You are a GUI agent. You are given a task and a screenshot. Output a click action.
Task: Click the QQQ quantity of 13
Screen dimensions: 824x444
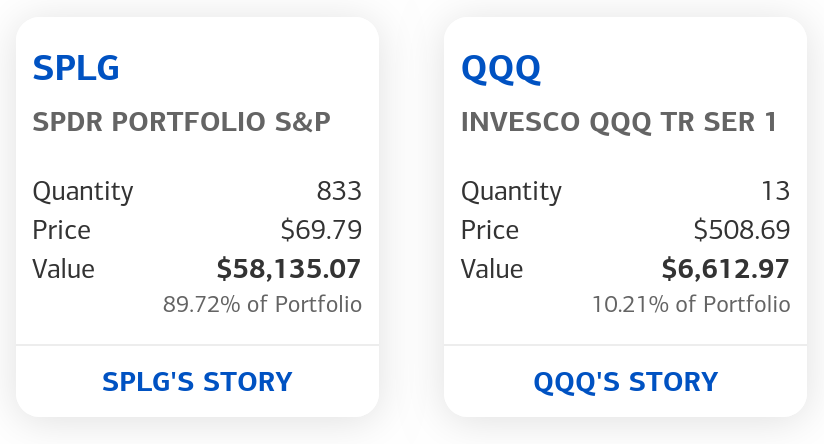[x=775, y=191]
